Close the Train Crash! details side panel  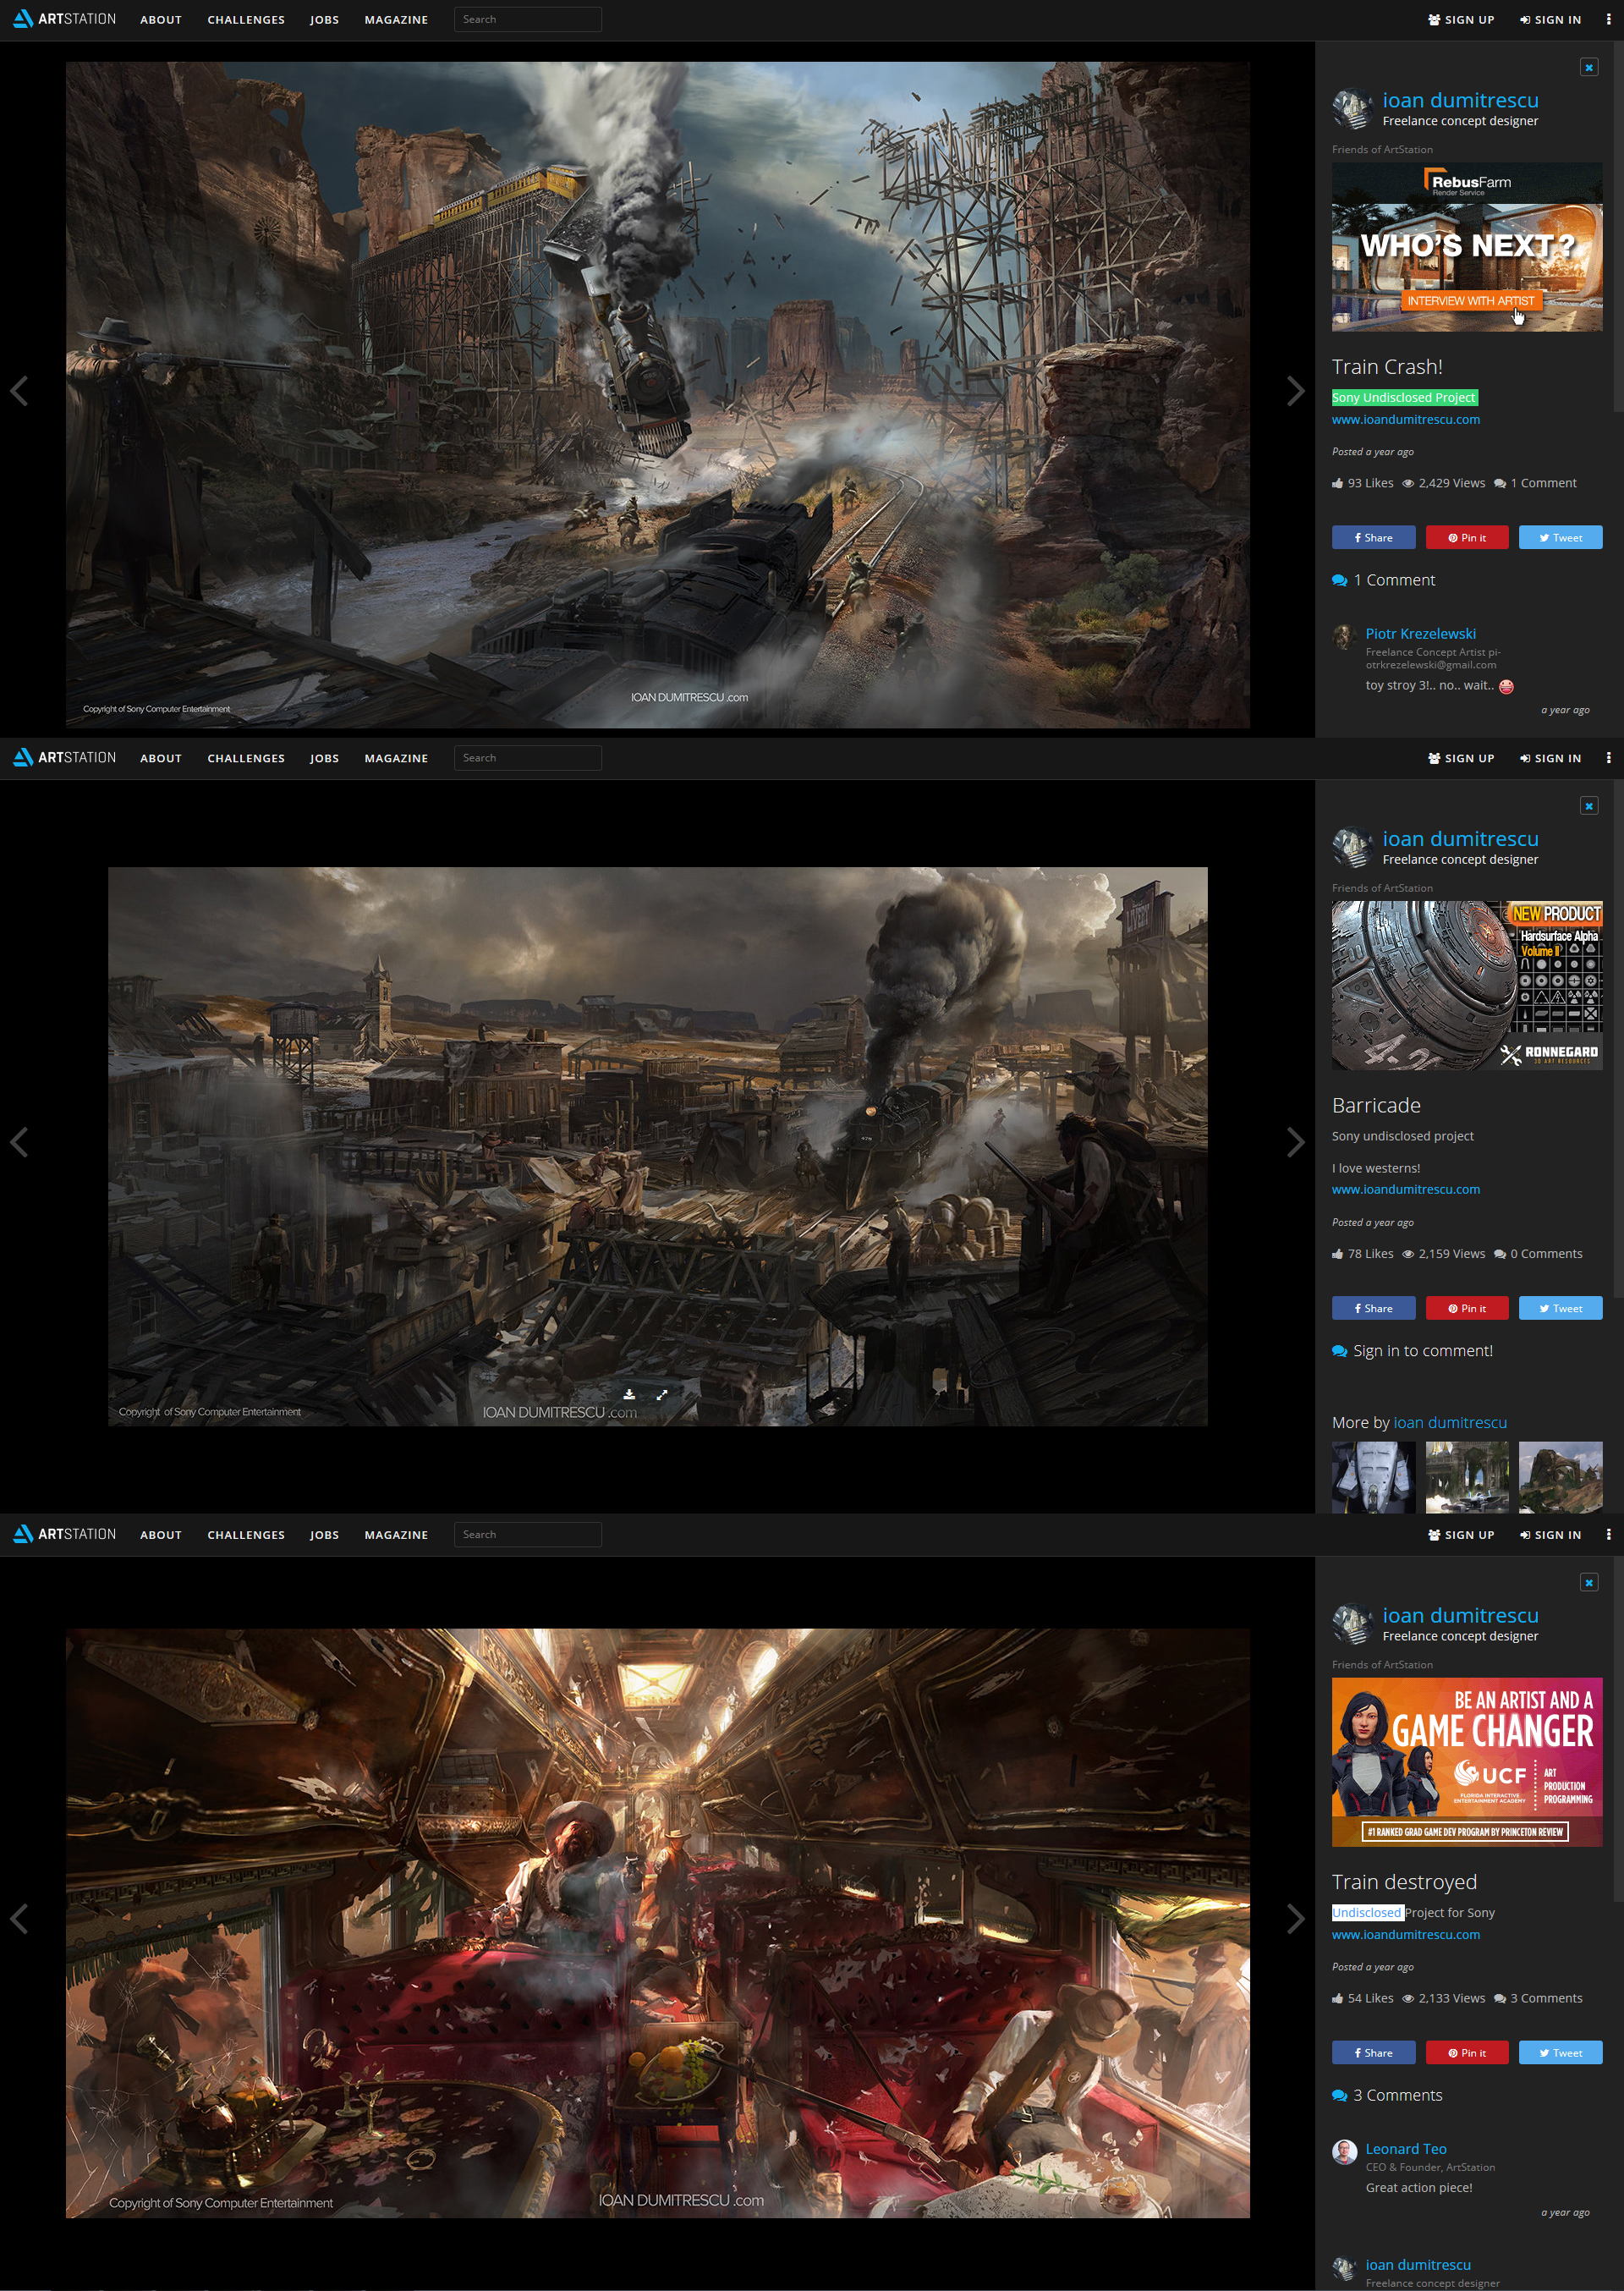tap(1588, 67)
